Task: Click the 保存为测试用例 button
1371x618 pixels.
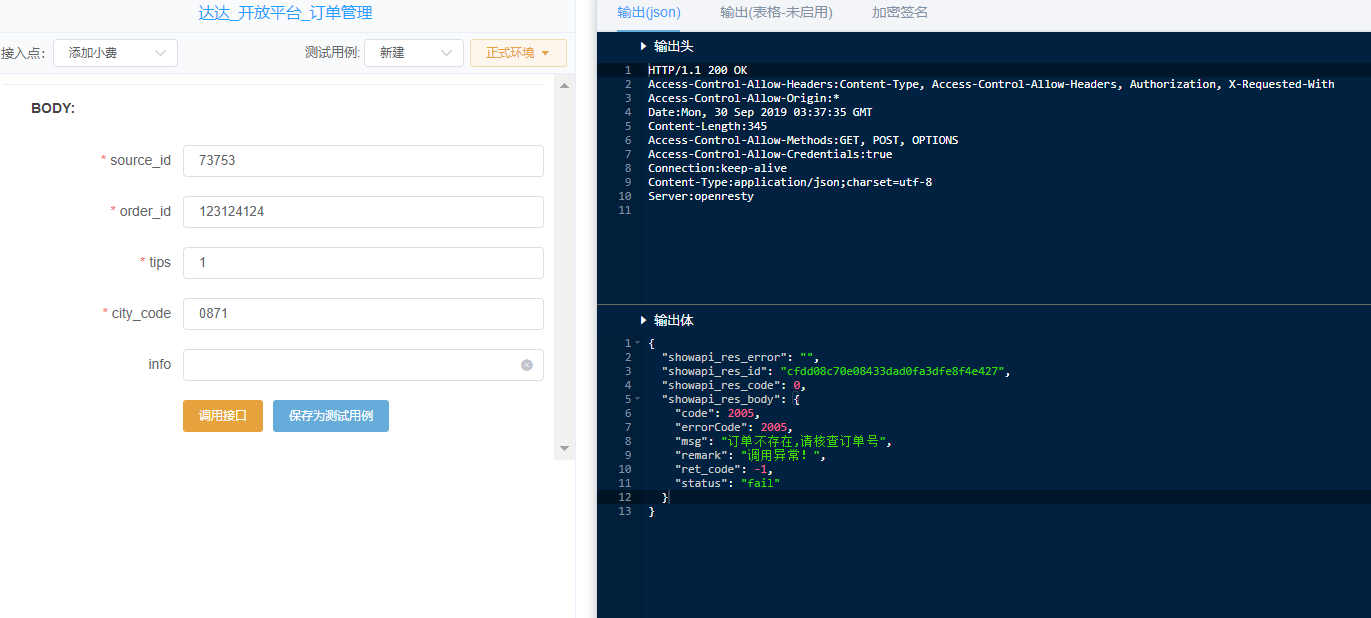Action: click(x=331, y=416)
